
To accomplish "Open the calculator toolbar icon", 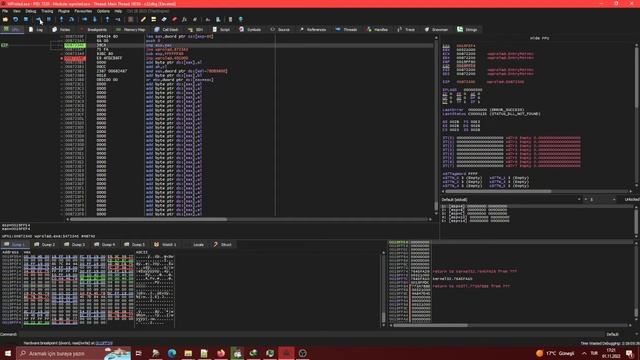I will [x=230, y=19].
